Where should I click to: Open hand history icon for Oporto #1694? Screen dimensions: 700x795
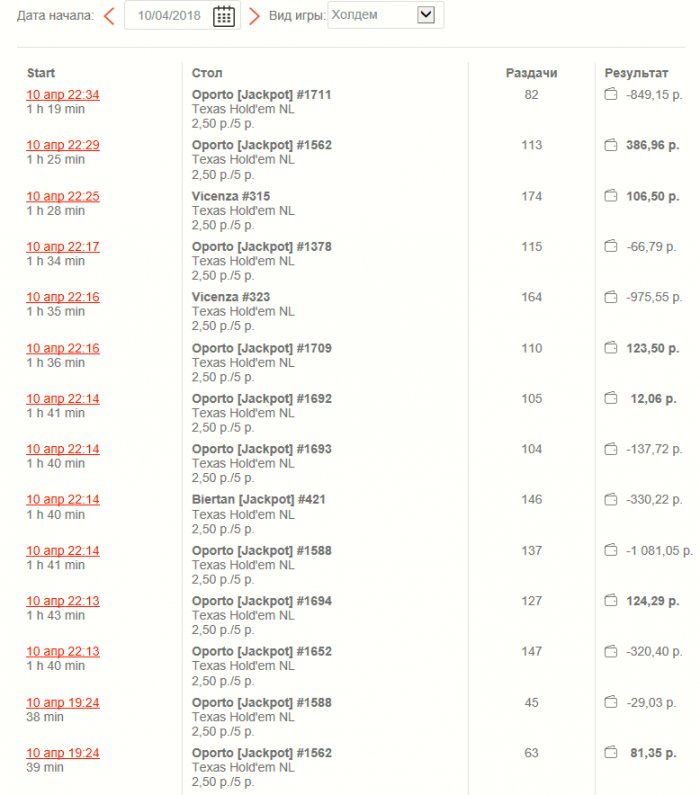pos(611,601)
